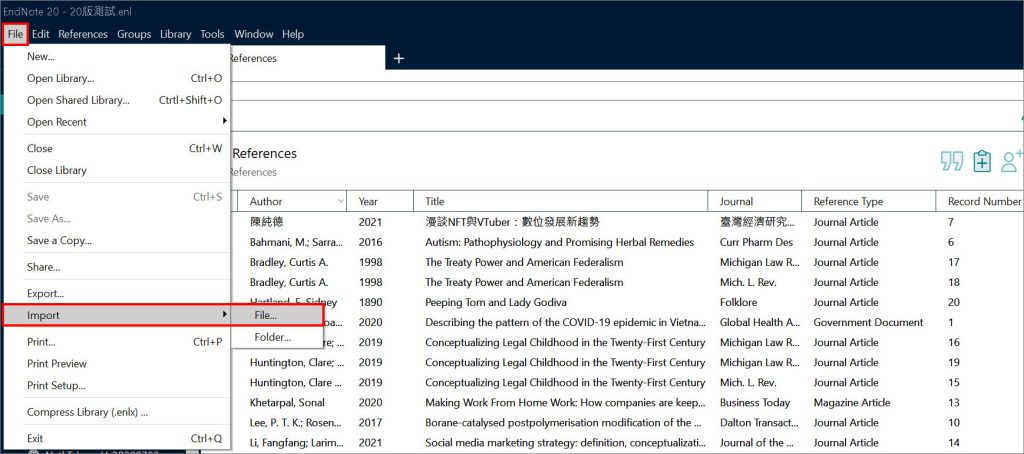Select Close Library menu entry
This screenshot has width=1024, height=454.
coord(117,170)
